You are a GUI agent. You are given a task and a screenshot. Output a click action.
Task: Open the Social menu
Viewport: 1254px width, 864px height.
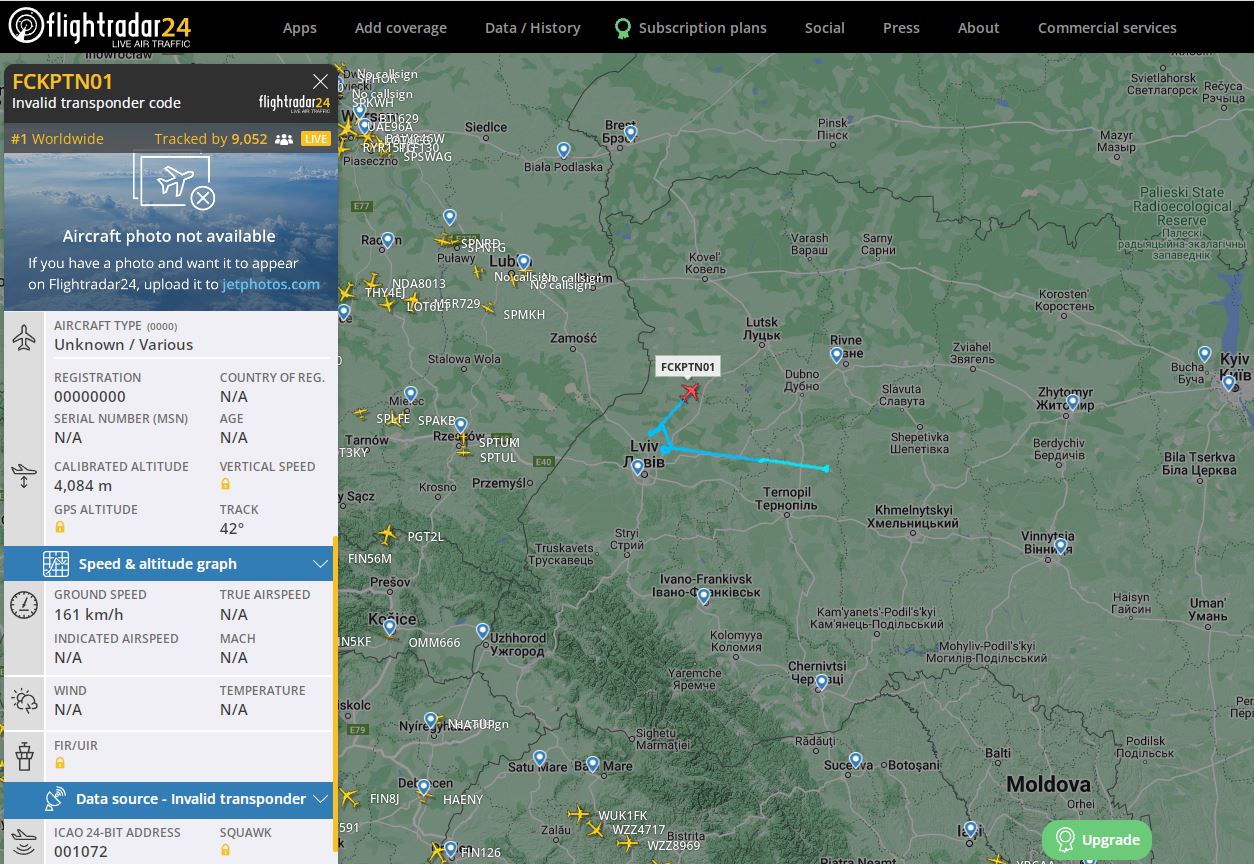point(825,28)
